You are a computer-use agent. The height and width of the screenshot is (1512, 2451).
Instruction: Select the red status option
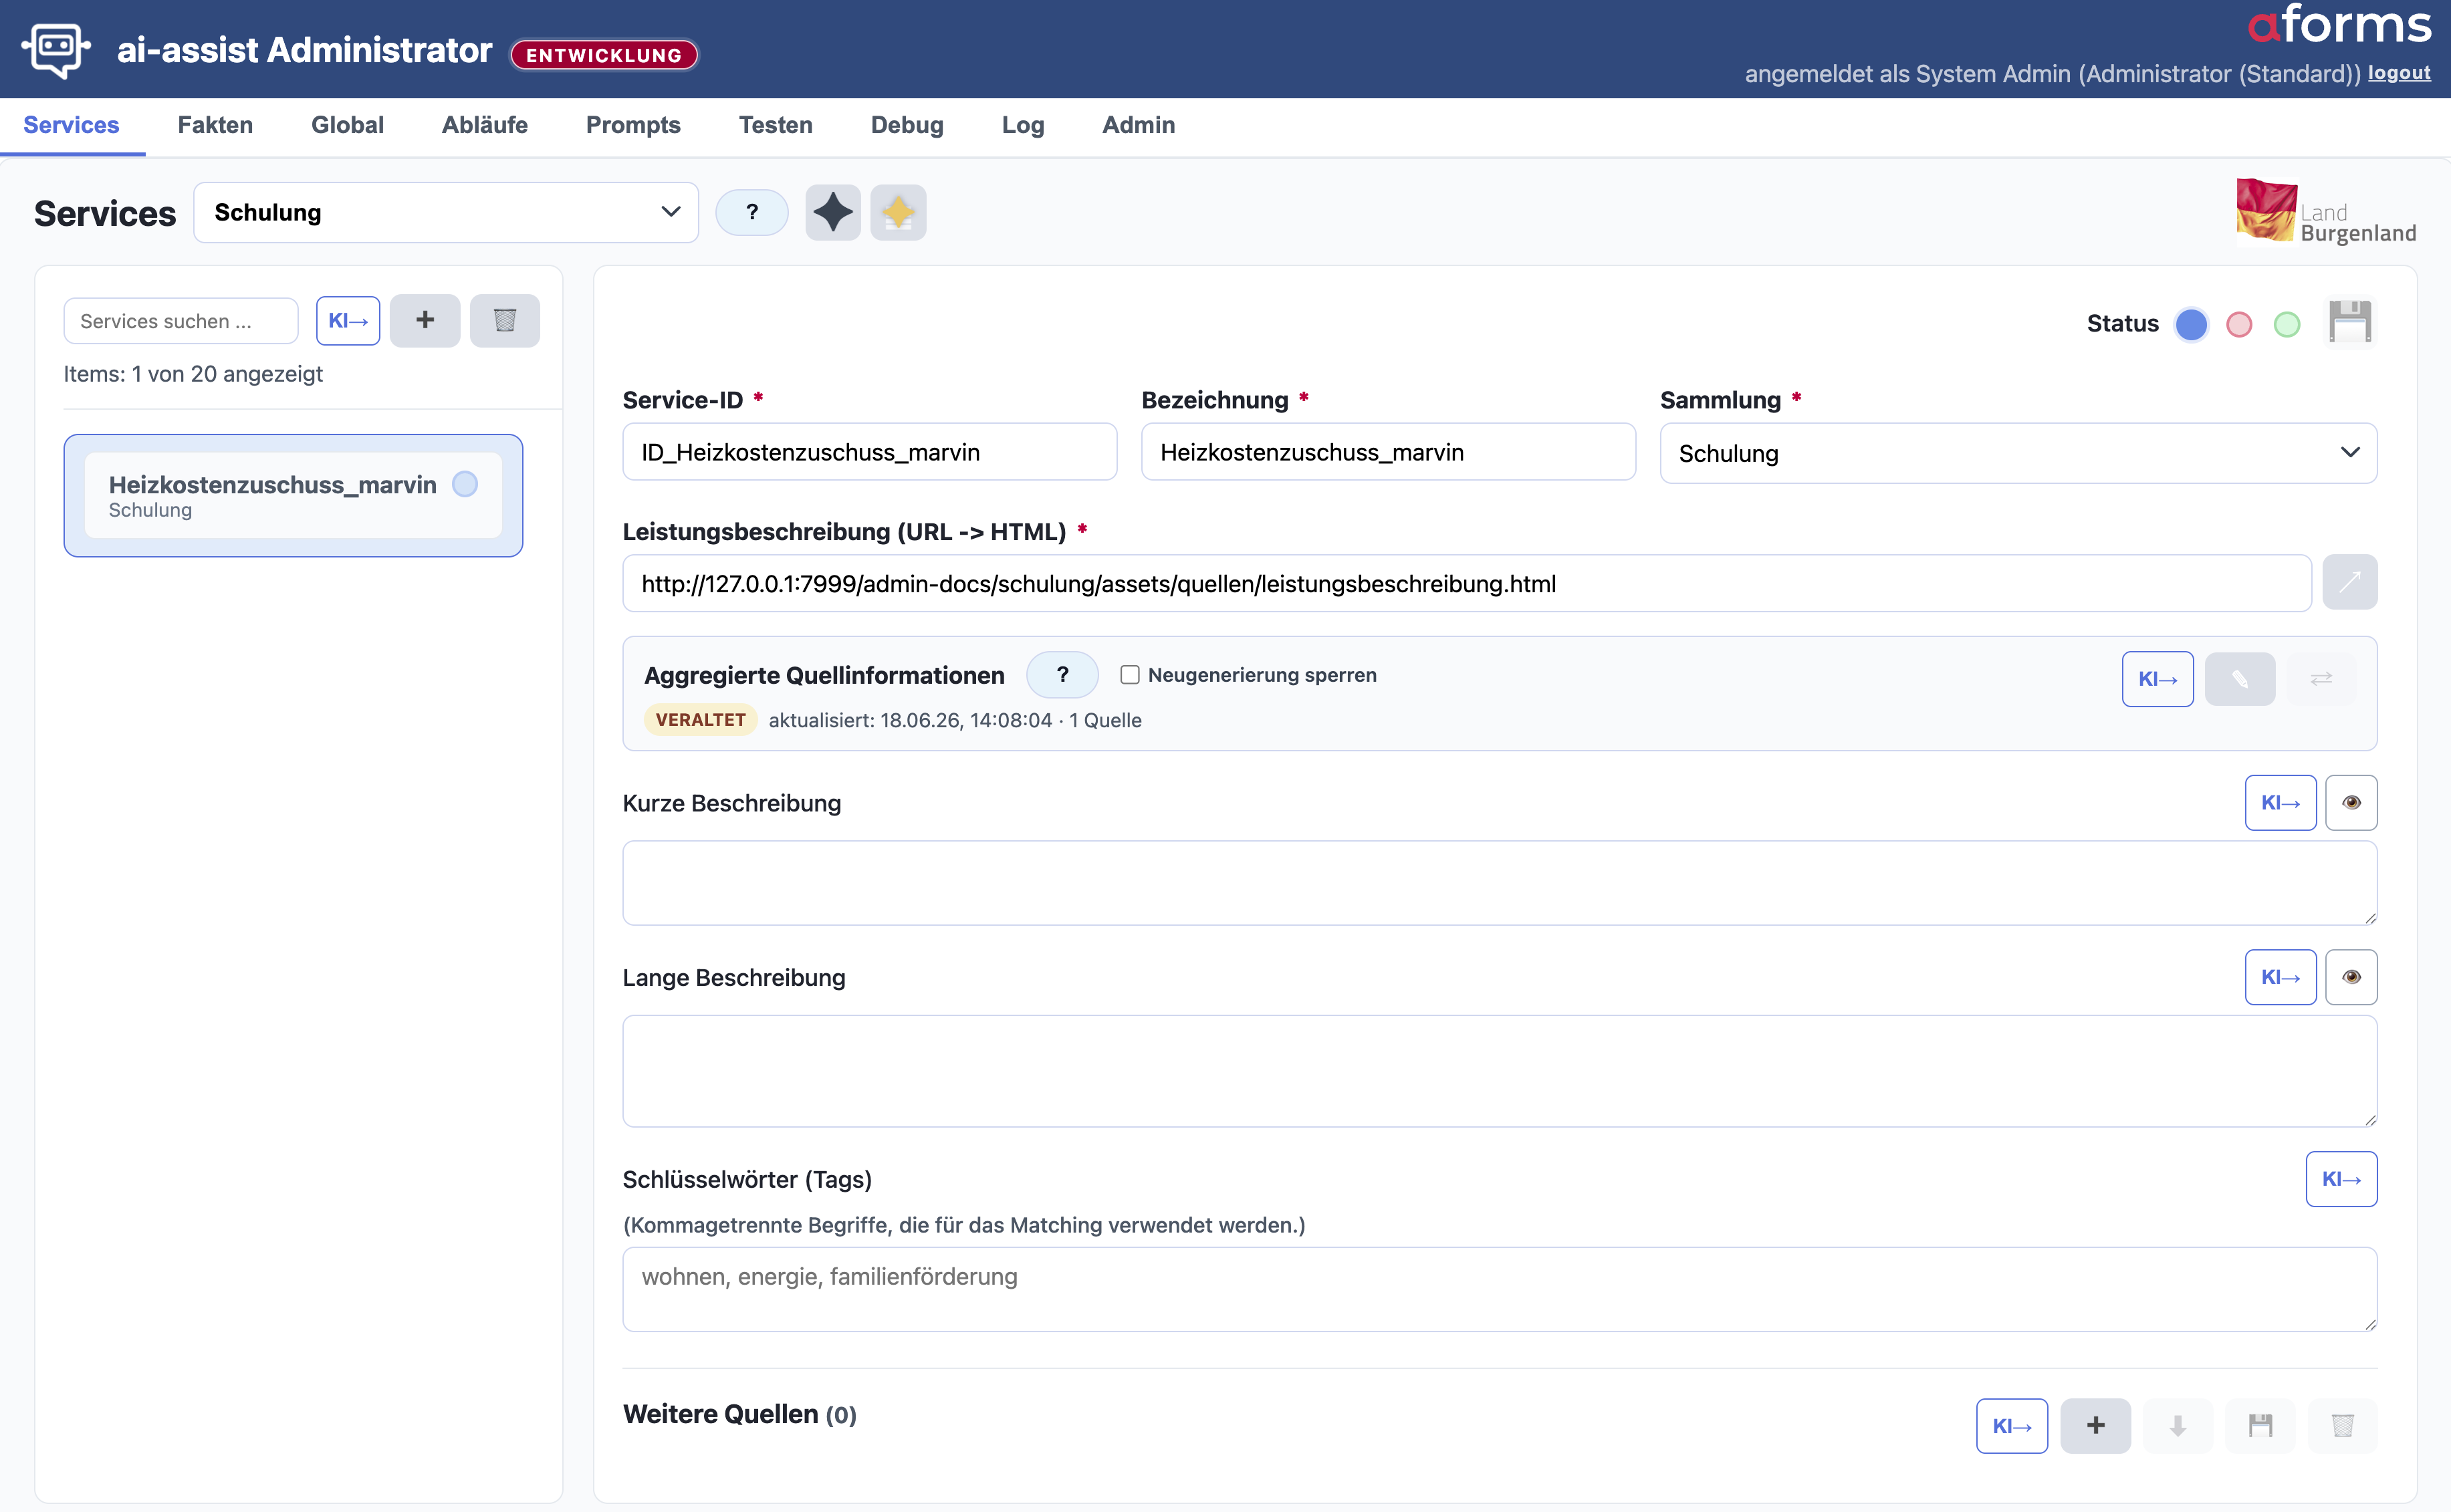tap(2239, 324)
